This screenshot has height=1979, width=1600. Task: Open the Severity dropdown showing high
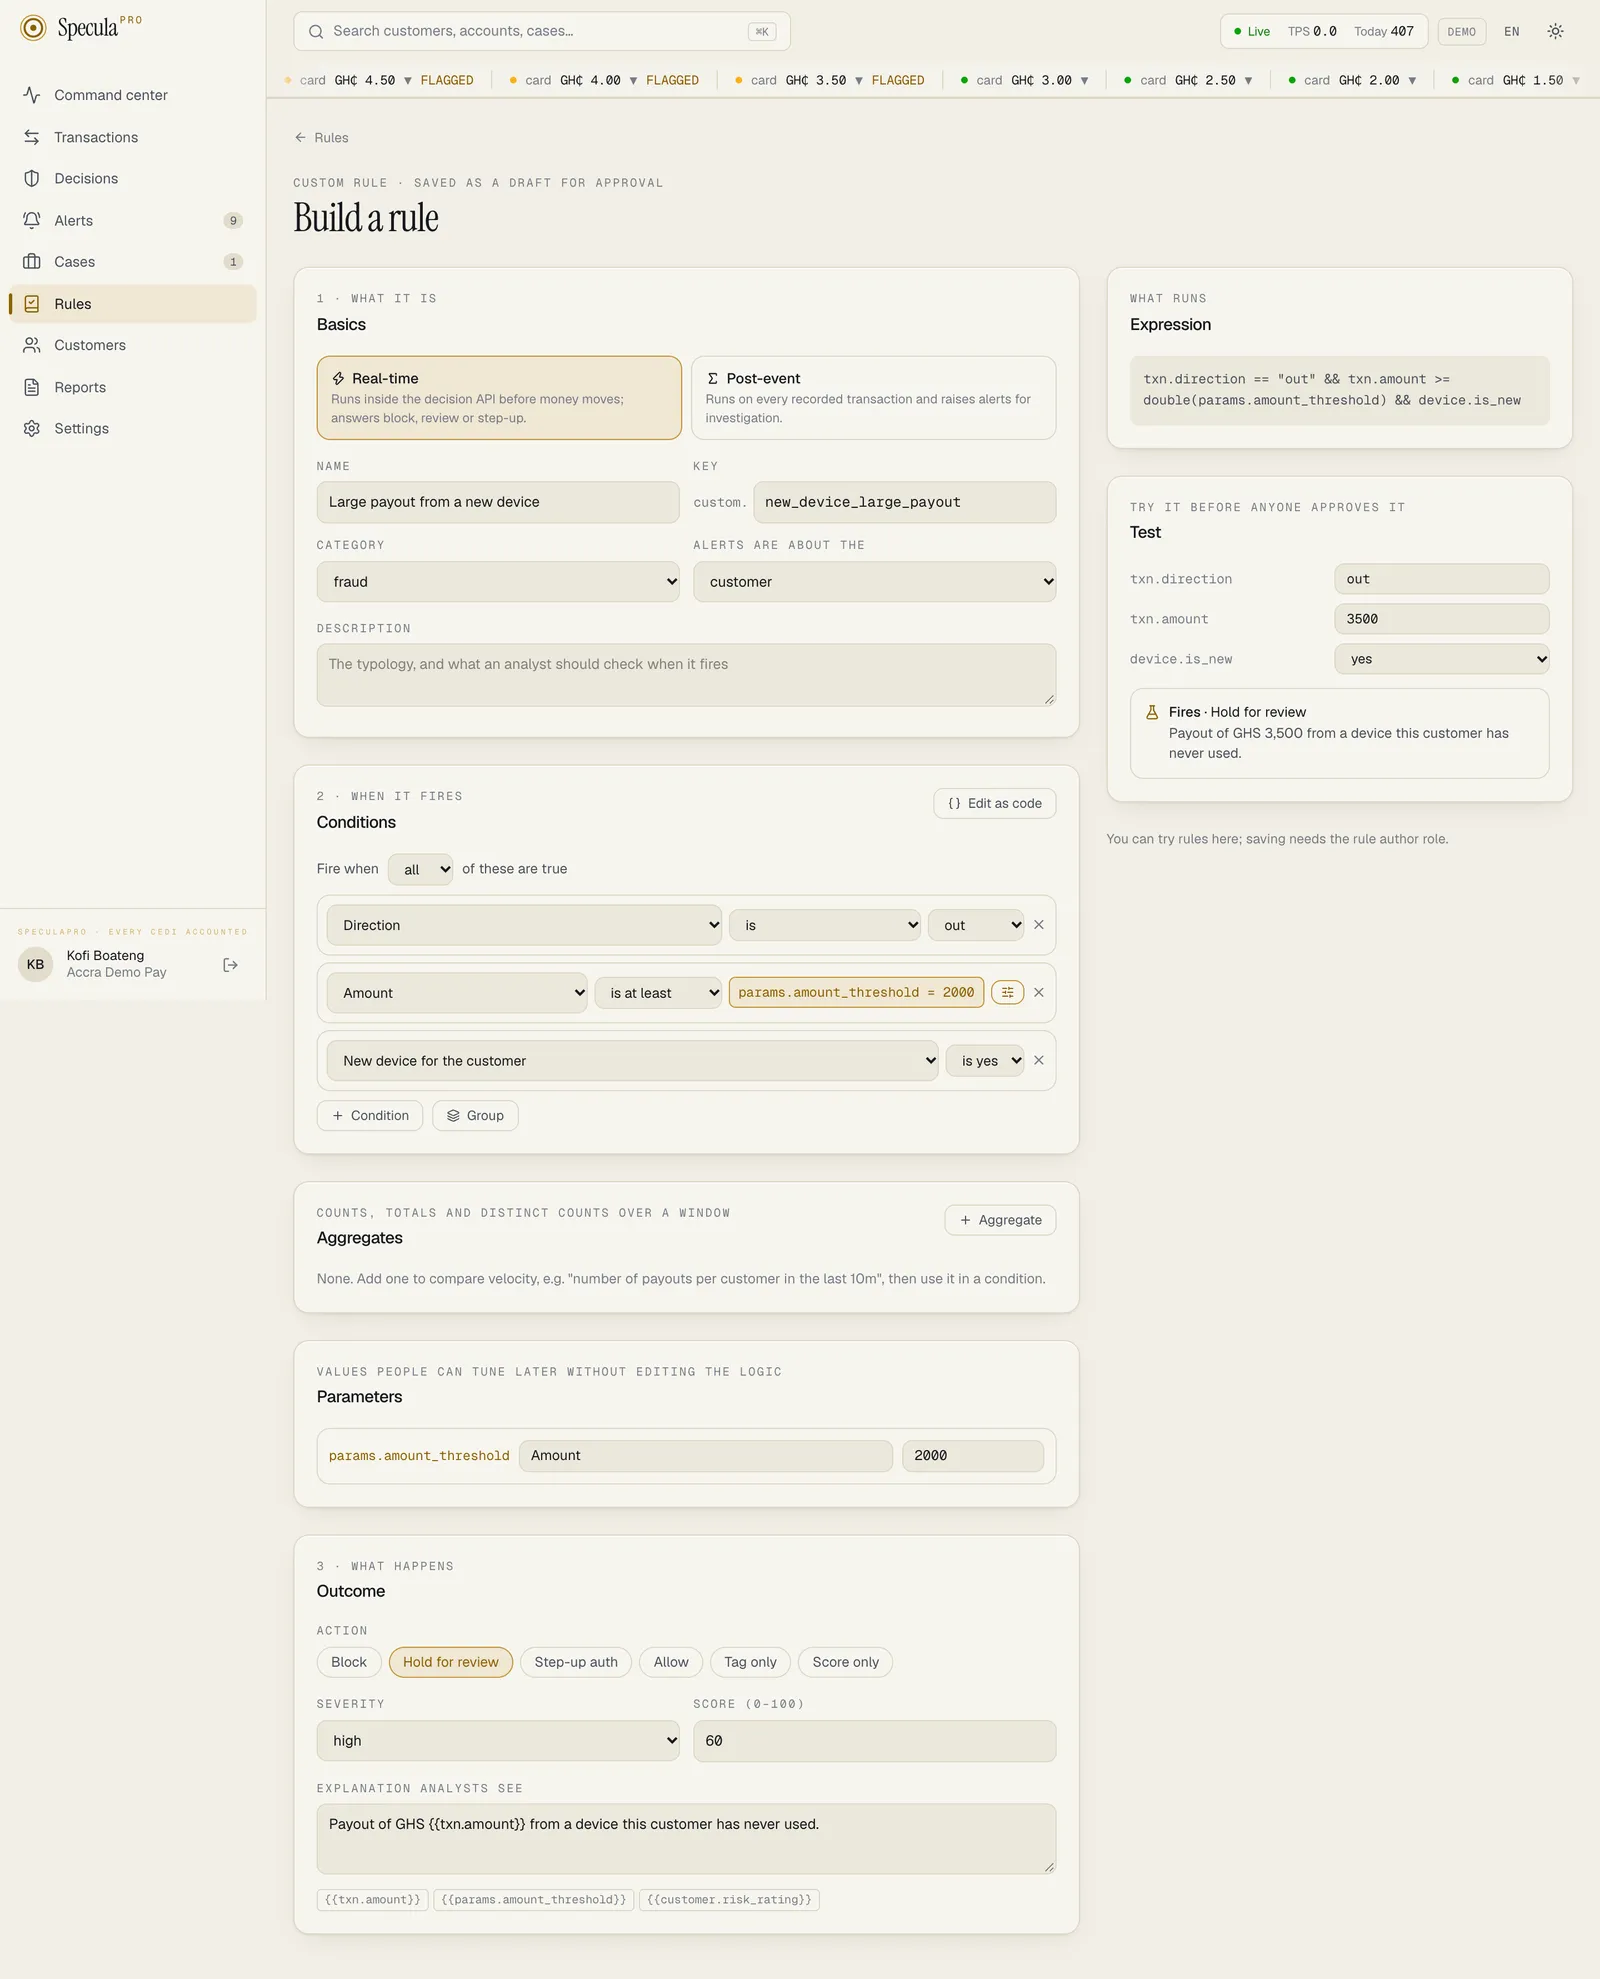(498, 1741)
